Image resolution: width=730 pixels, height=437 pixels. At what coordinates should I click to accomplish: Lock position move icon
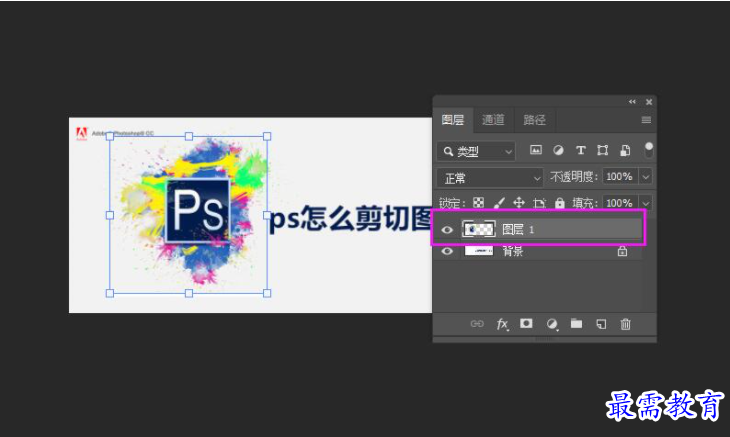[x=519, y=203]
